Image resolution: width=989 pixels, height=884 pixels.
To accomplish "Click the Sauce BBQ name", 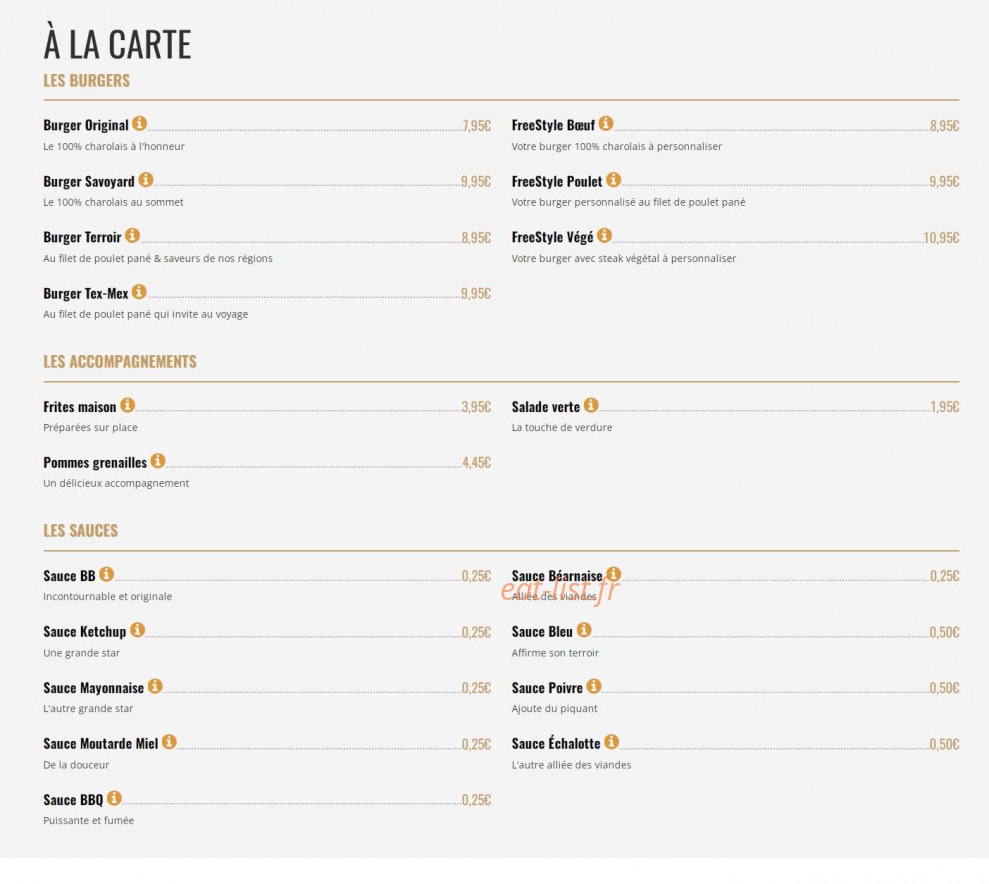I will click(x=73, y=800).
